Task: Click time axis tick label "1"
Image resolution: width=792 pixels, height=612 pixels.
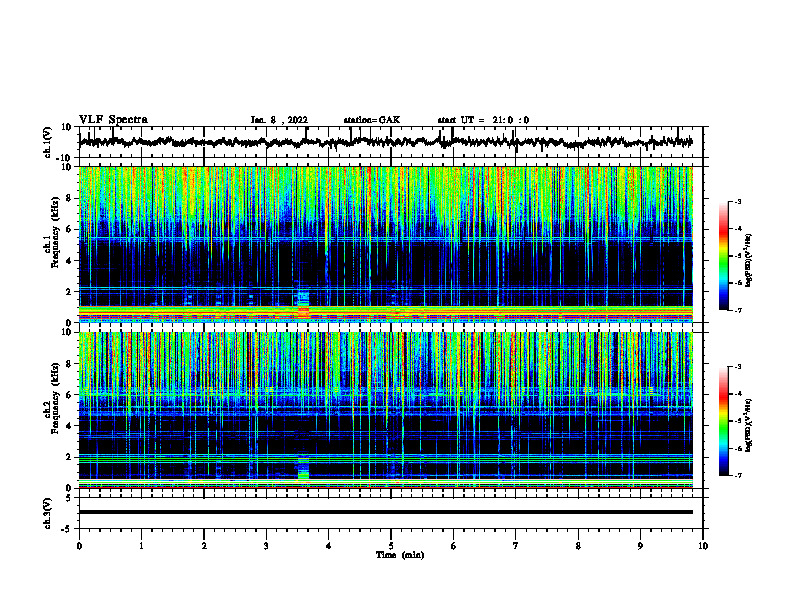Action: (141, 546)
